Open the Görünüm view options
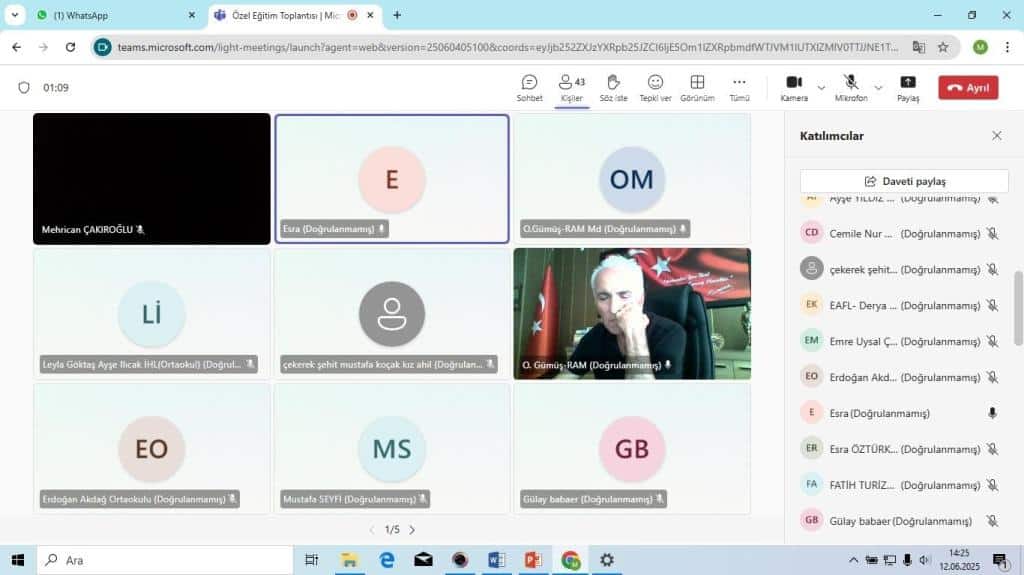1024x575 pixels. [x=697, y=88]
